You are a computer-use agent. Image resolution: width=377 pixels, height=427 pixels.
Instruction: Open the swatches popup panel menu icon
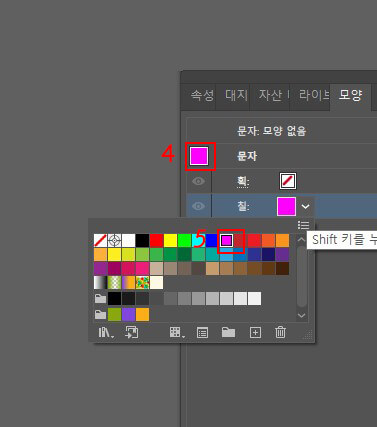[303, 225]
